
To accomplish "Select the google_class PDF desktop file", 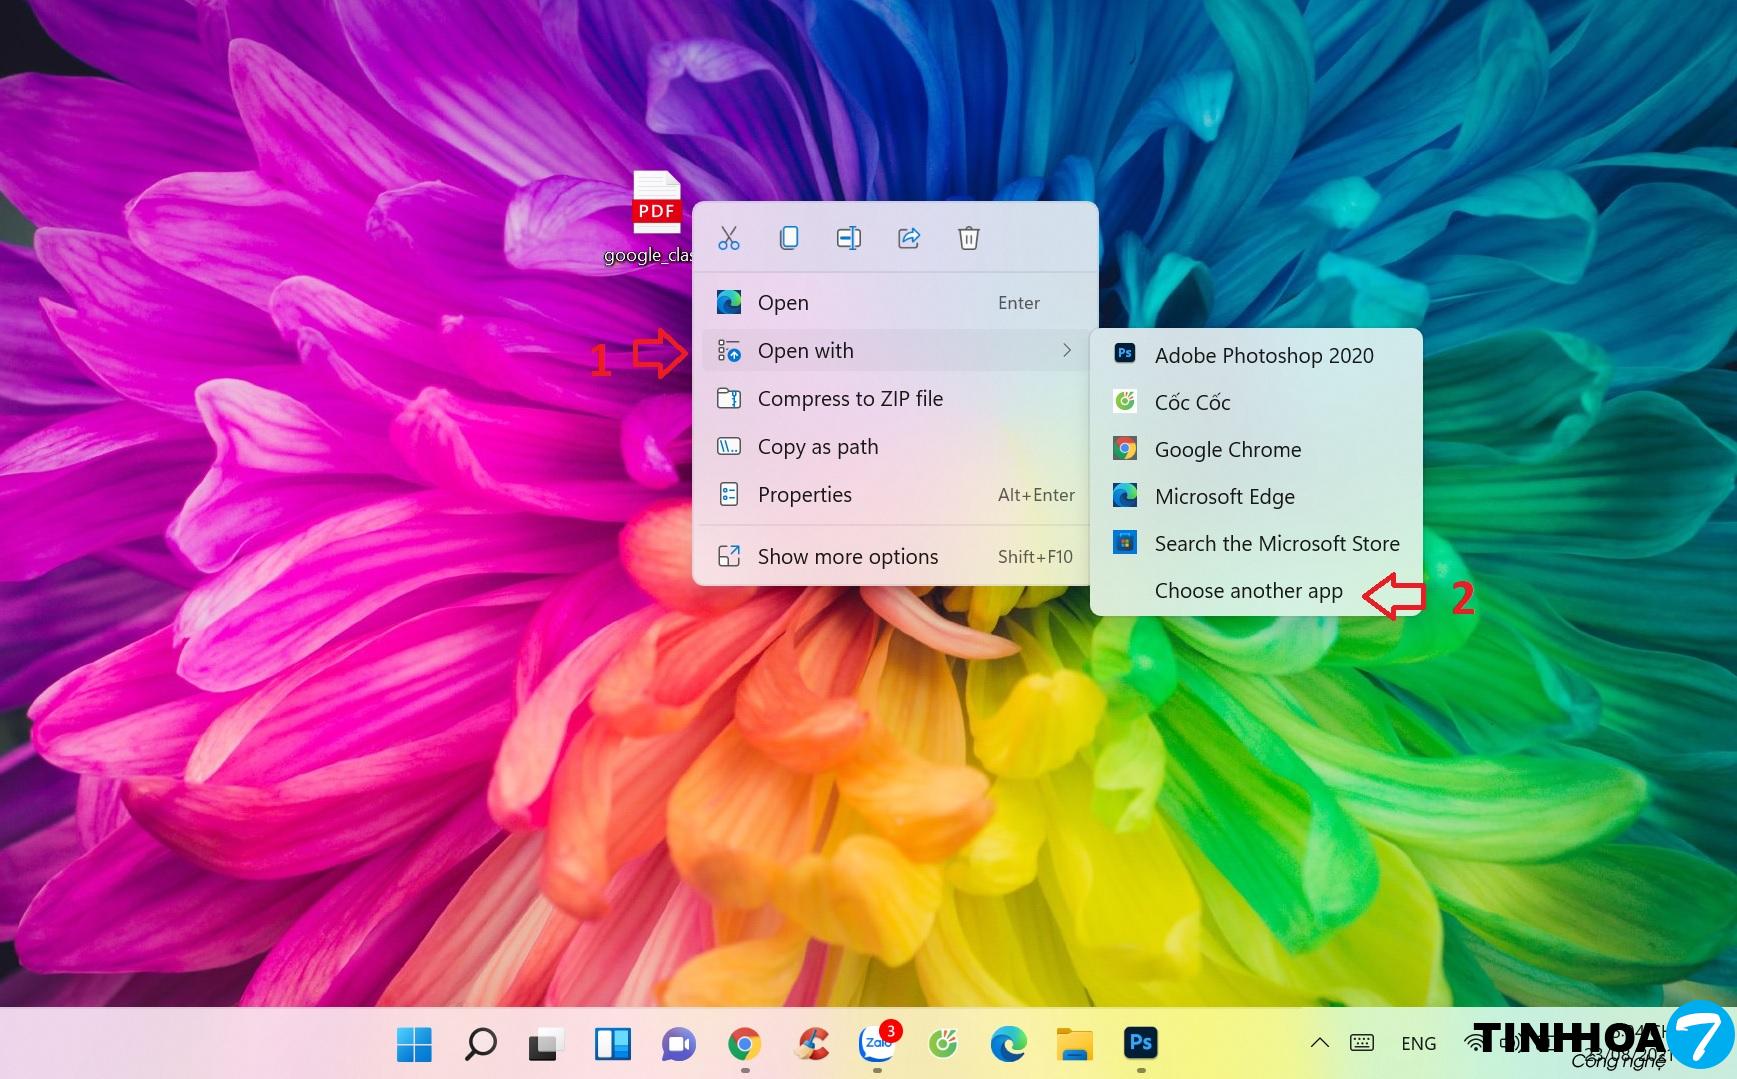I will pyautogui.click(x=656, y=205).
